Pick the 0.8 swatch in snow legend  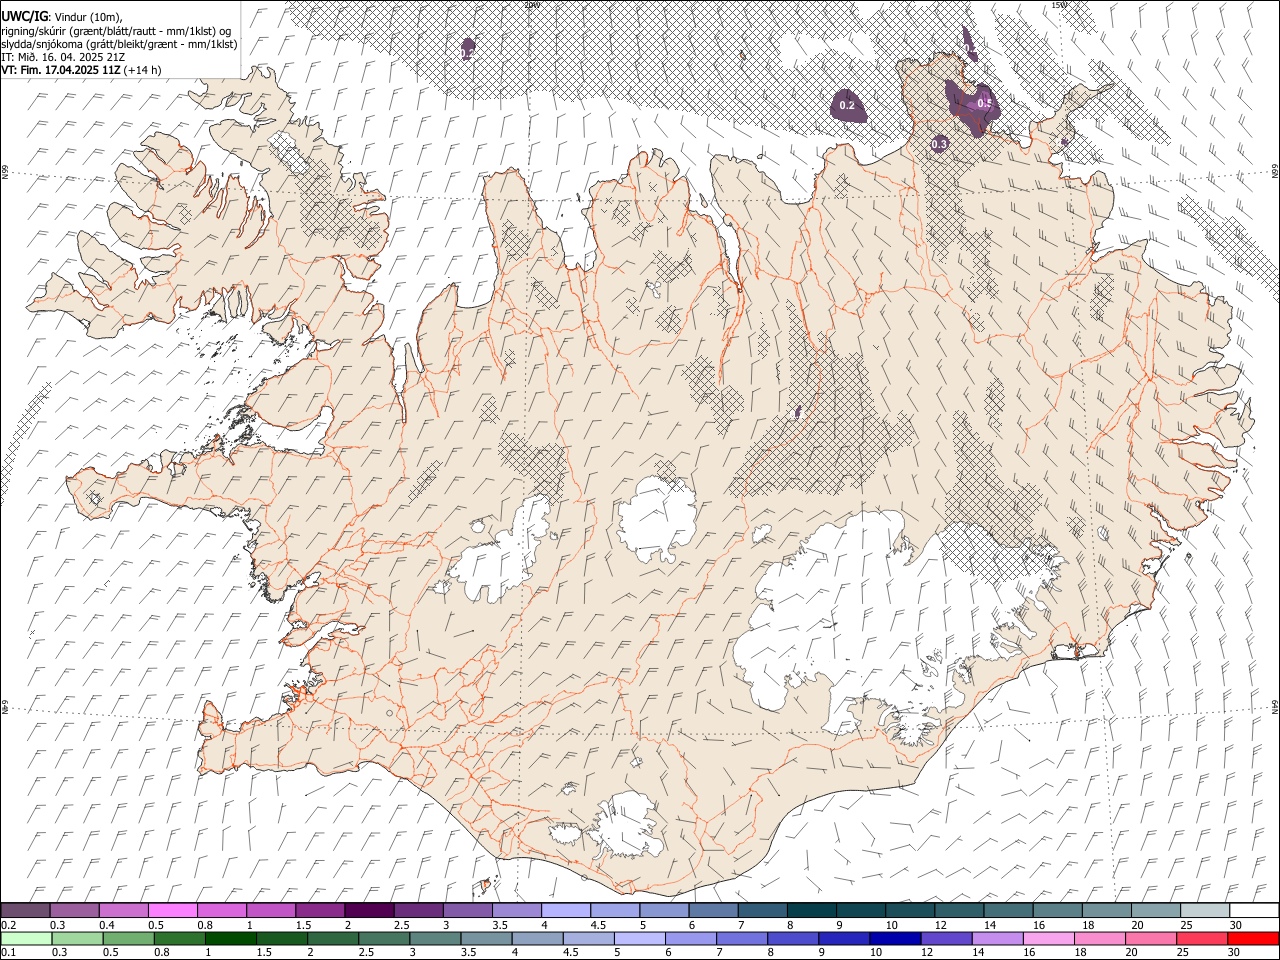[222, 910]
